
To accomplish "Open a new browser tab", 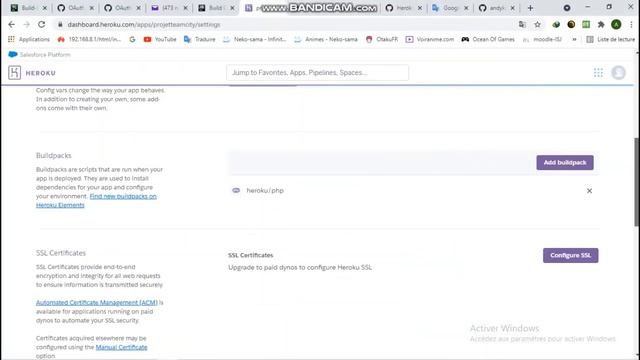I will pos(530,8).
